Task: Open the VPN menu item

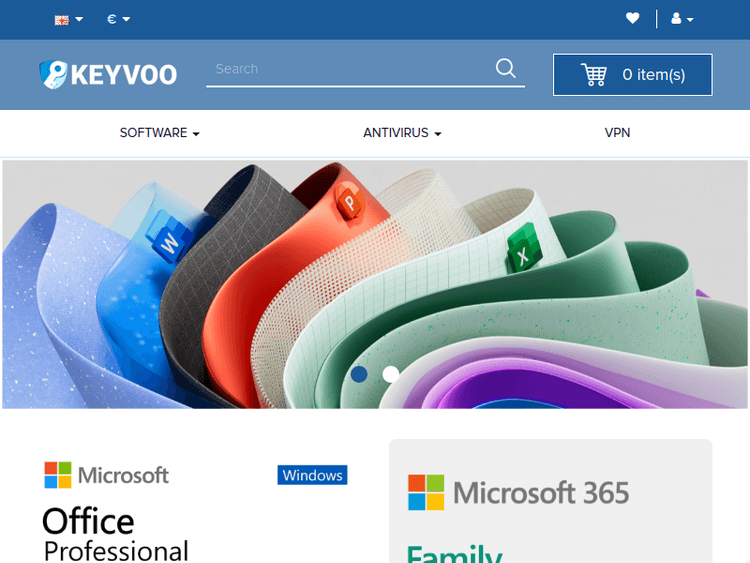Action: tap(617, 133)
